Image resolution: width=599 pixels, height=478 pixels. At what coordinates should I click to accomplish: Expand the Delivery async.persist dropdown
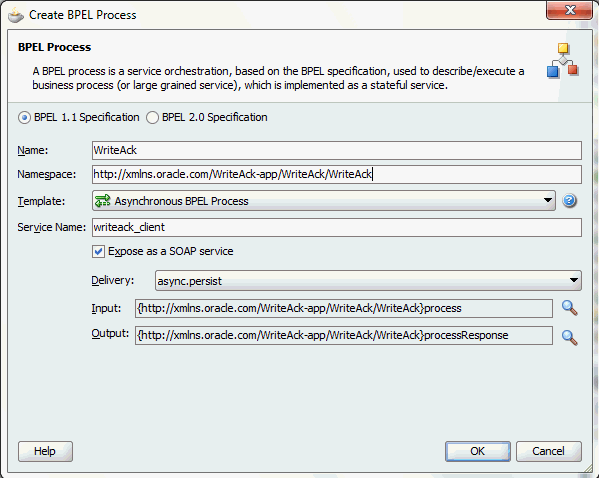click(573, 280)
